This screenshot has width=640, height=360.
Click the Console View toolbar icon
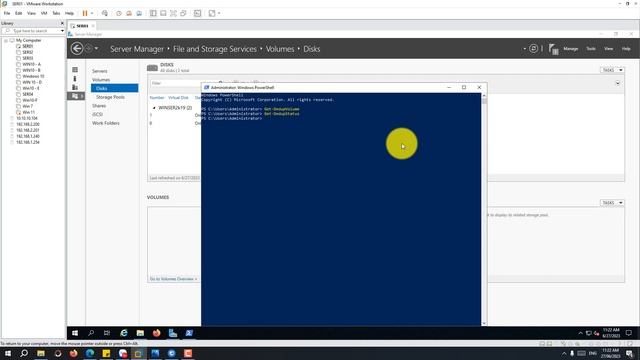[x=198, y=13]
